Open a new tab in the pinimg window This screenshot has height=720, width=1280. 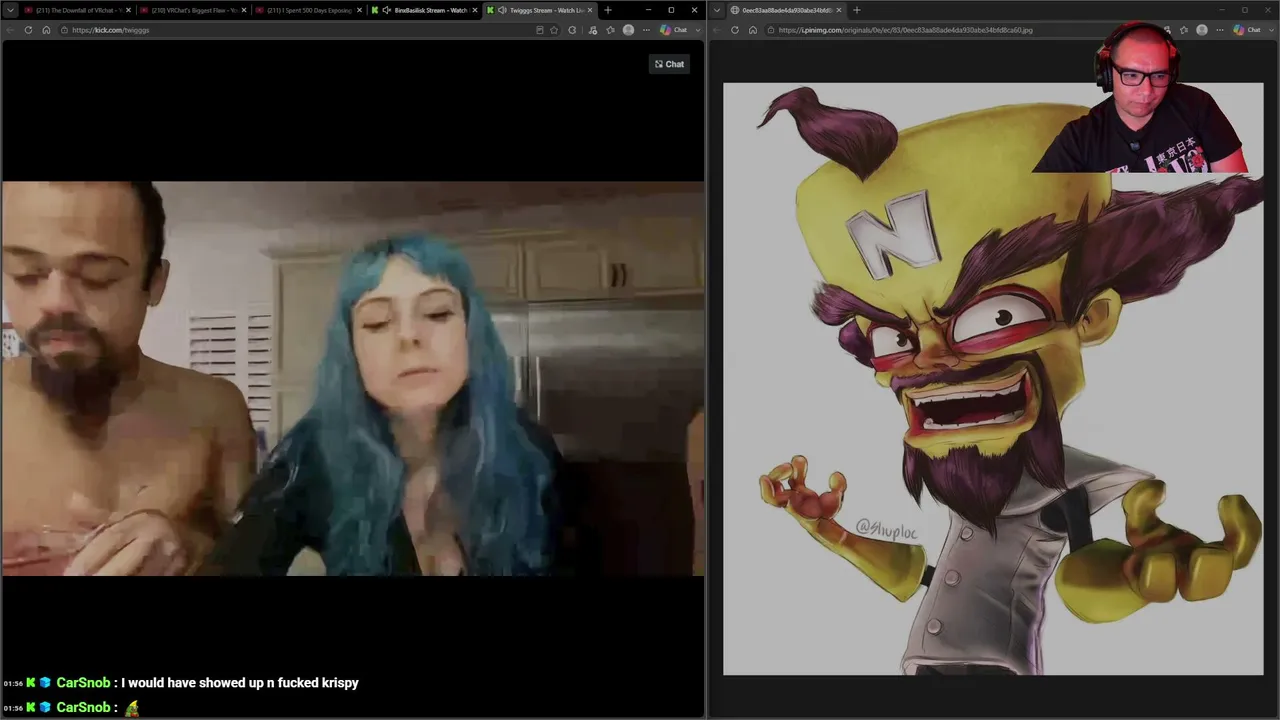tap(856, 10)
